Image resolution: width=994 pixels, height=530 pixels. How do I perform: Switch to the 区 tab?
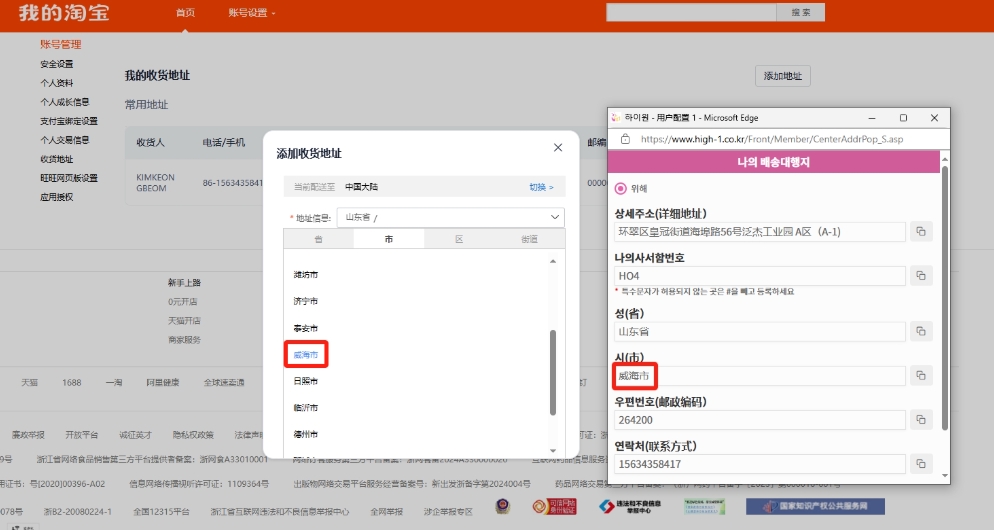coord(459,239)
